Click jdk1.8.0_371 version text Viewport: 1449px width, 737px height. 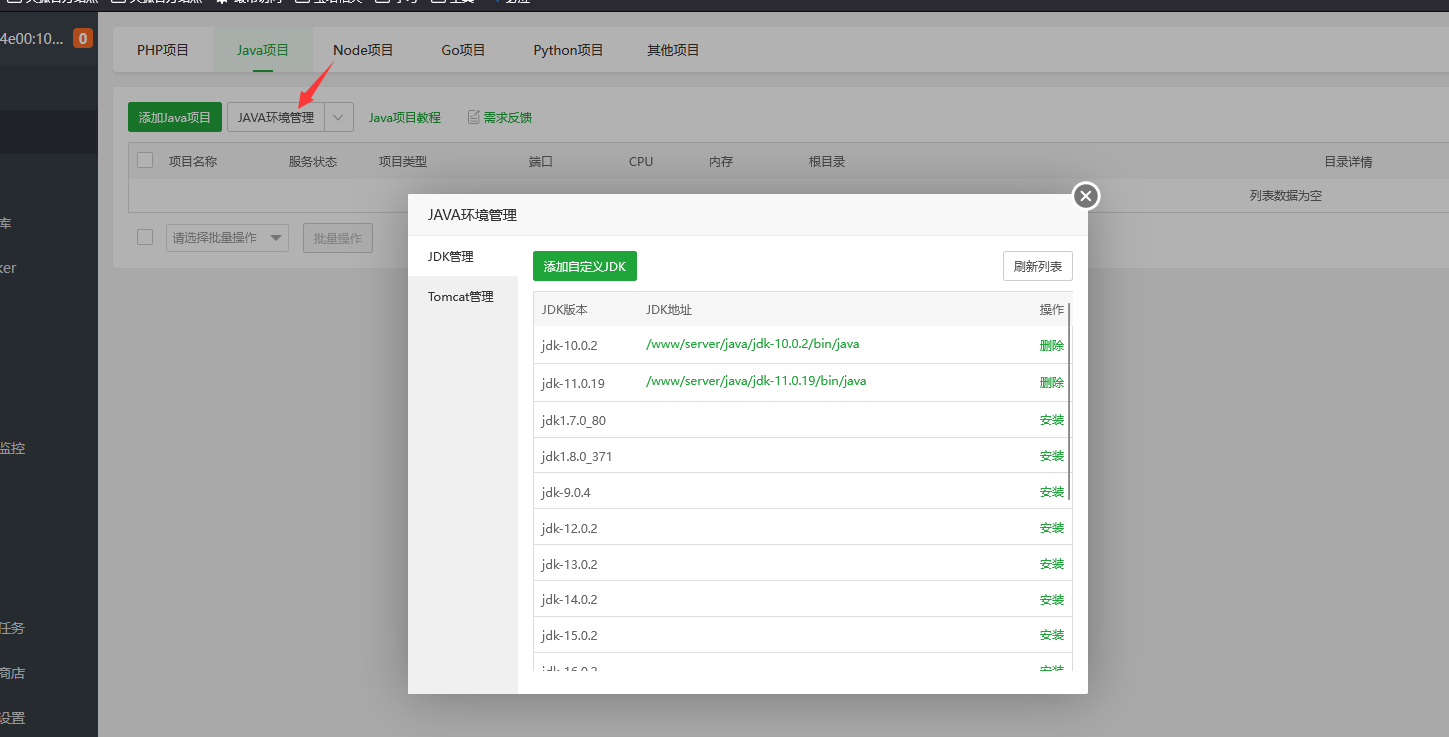577,457
